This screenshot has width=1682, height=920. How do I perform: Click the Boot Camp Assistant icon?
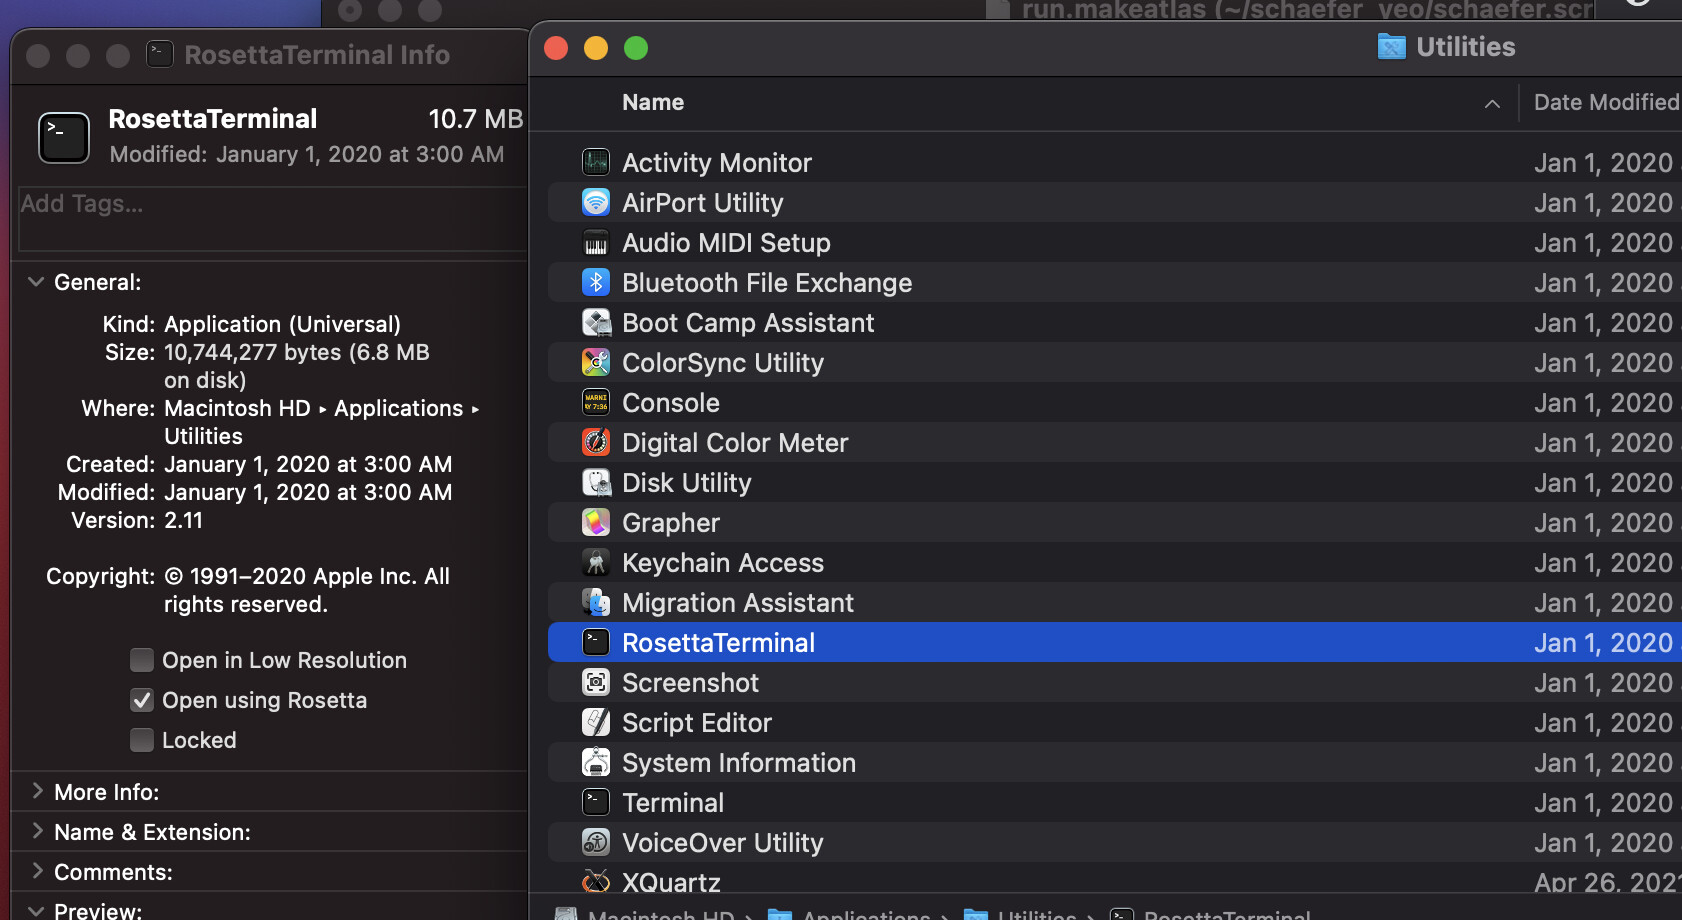(x=596, y=322)
